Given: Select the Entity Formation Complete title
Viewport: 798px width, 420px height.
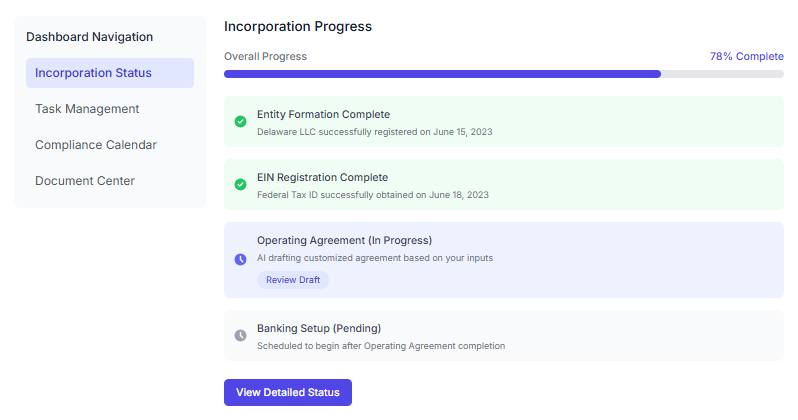Looking at the screenshot, I should [323, 114].
